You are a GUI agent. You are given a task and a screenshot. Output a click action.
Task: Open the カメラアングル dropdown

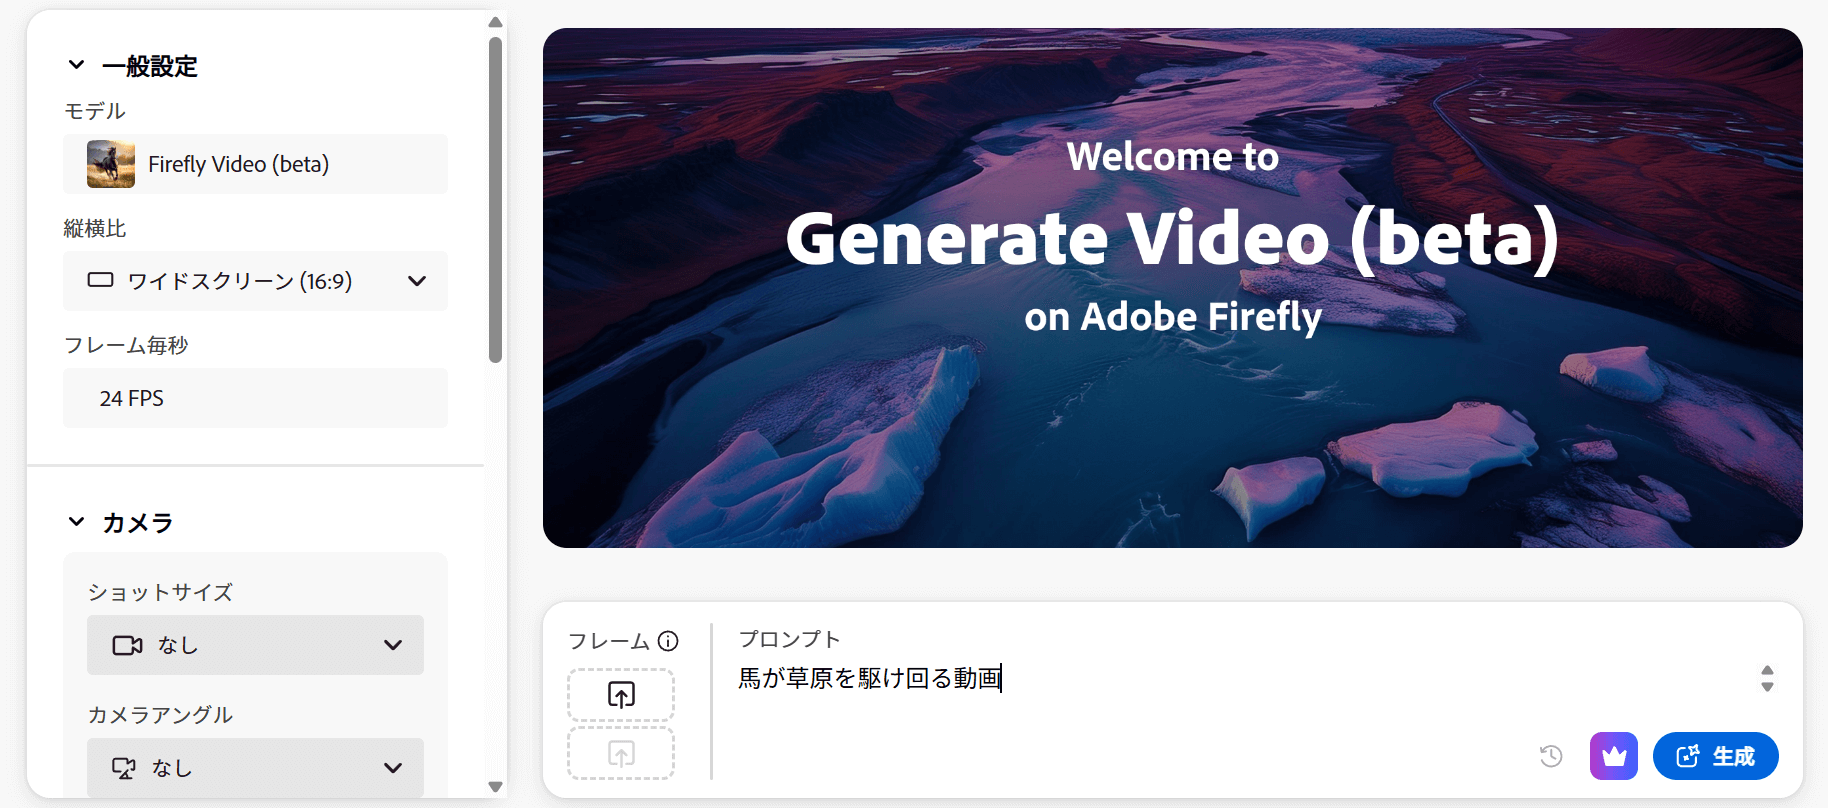(x=255, y=768)
